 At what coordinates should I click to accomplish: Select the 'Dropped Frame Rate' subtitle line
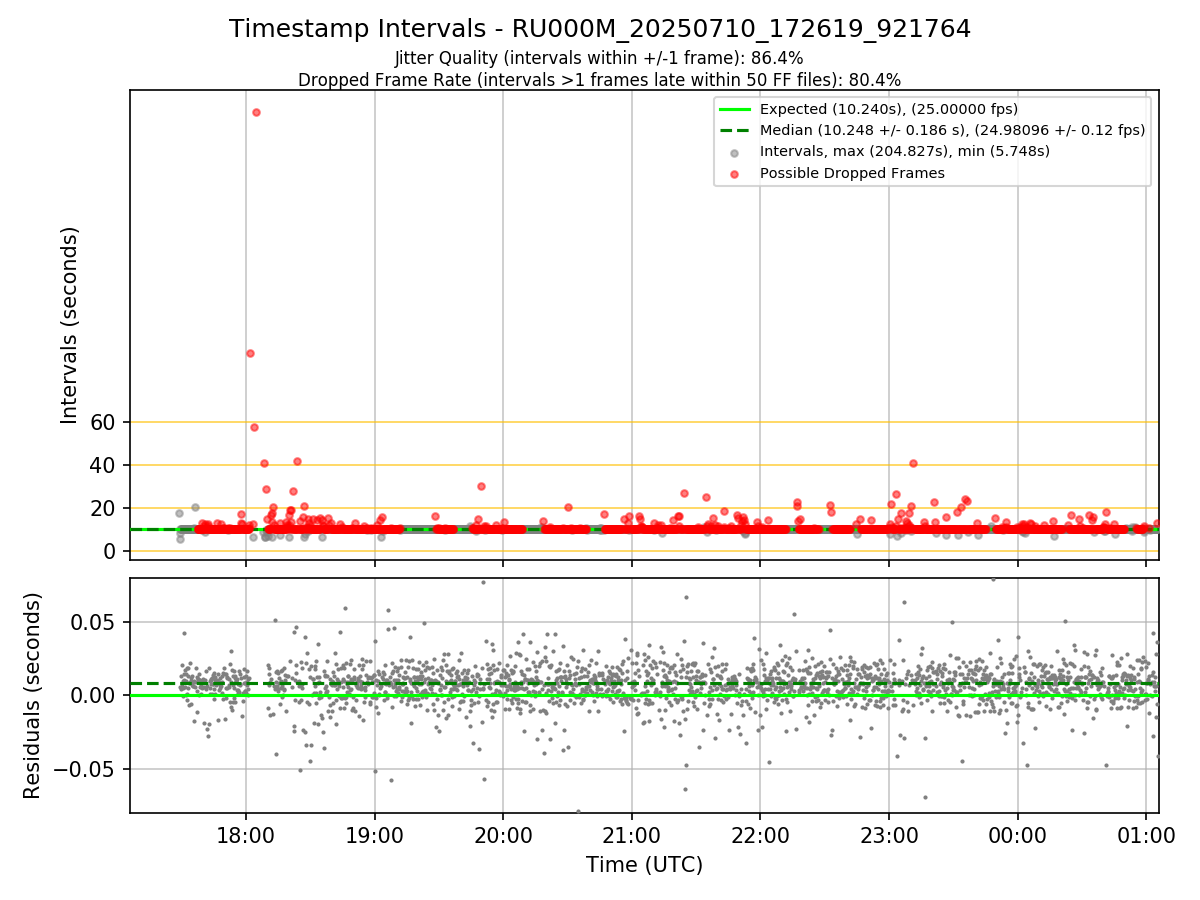(600, 80)
